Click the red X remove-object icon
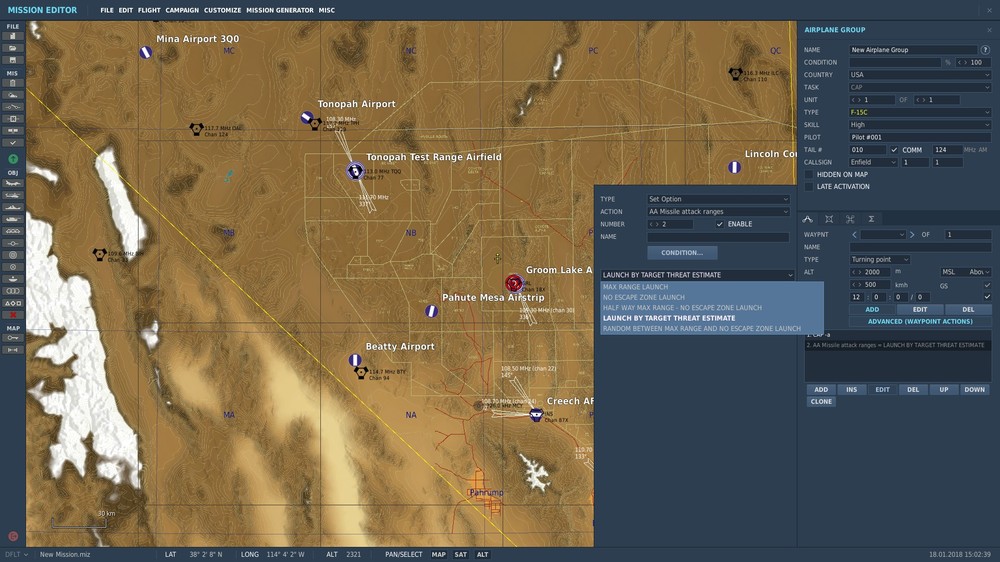This screenshot has height=562, width=1000. click(x=12, y=315)
